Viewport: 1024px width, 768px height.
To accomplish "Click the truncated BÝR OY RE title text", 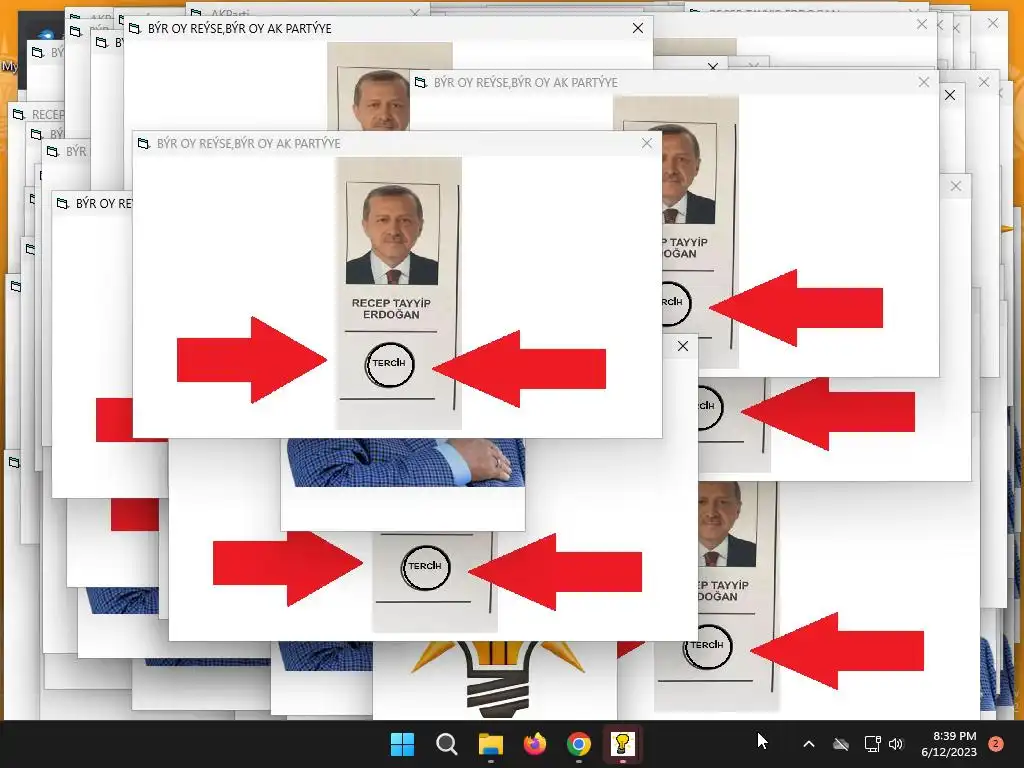I will pyautogui.click(x=104, y=204).
